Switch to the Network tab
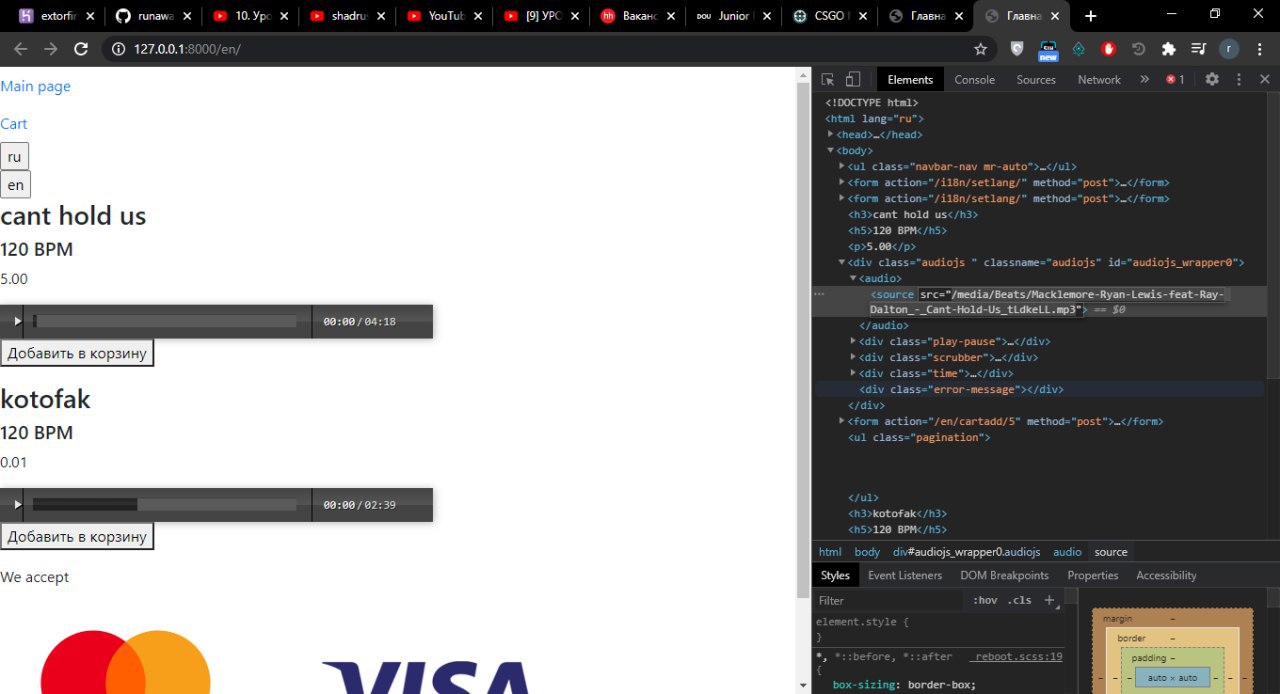1280x694 pixels. pyautogui.click(x=1099, y=80)
